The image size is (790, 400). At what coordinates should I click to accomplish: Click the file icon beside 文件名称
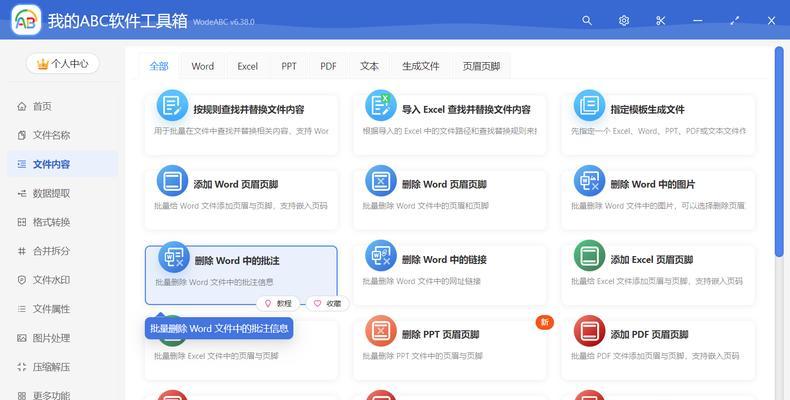pos(22,135)
